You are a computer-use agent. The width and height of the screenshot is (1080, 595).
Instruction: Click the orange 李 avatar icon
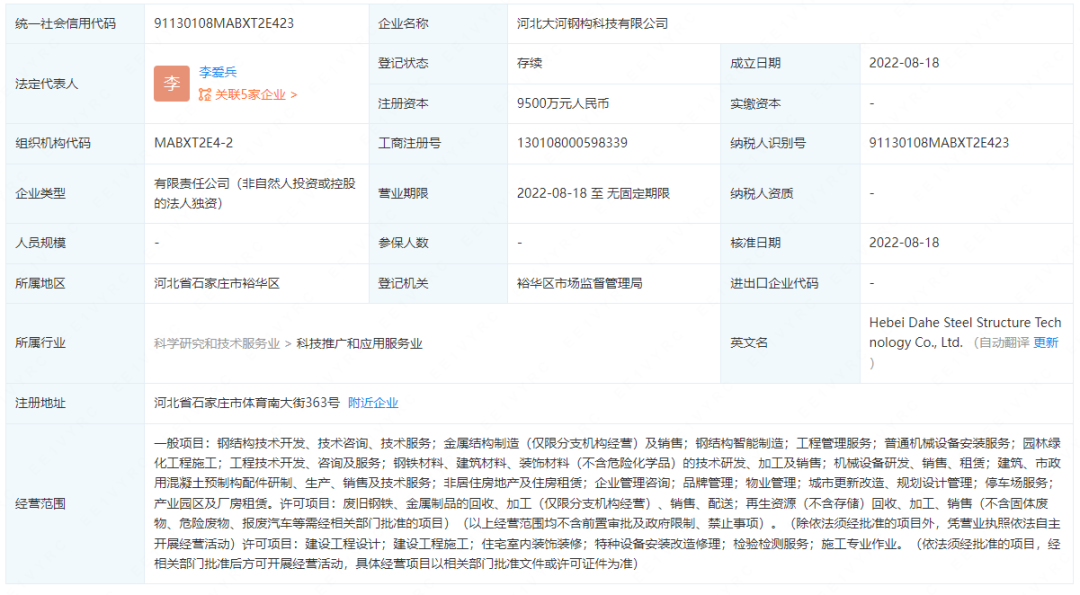point(172,83)
